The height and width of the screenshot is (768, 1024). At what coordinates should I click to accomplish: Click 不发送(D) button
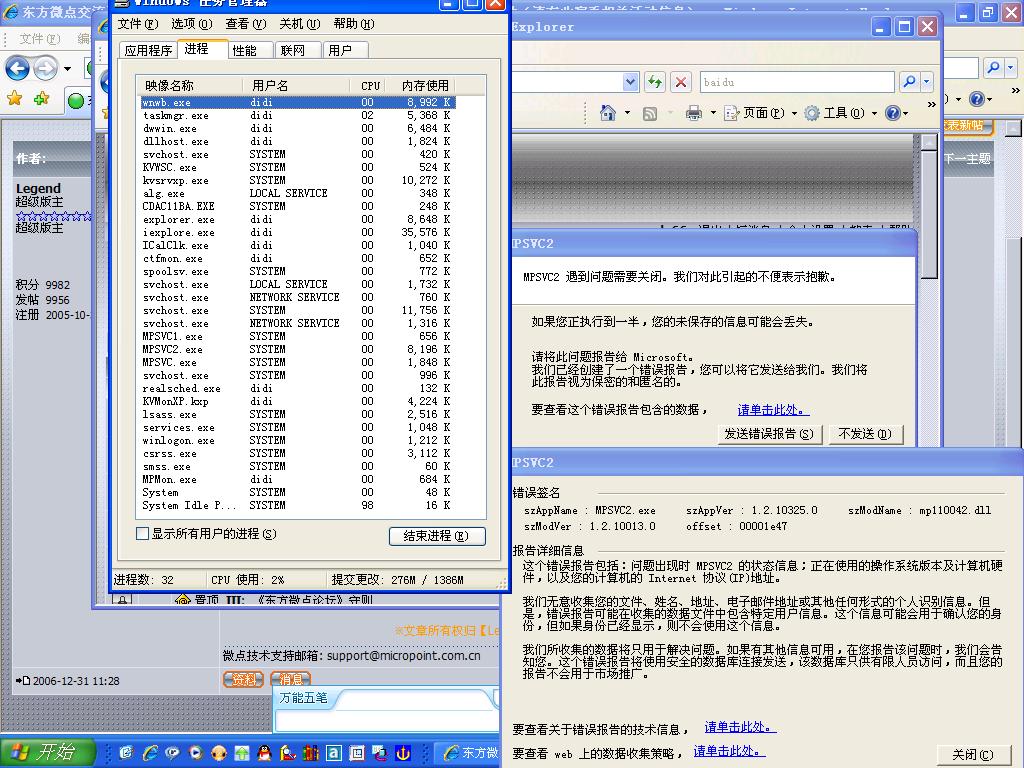click(x=865, y=434)
